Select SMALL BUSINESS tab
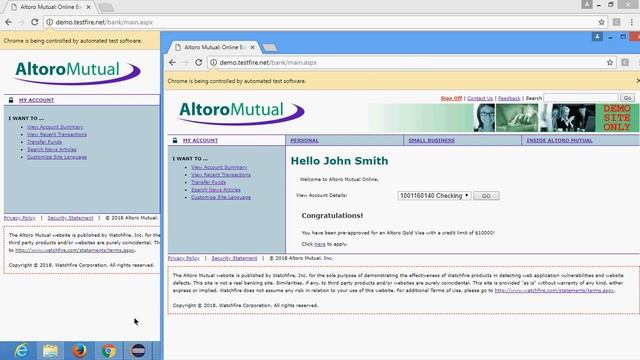The height and width of the screenshot is (360, 640). 431,140
